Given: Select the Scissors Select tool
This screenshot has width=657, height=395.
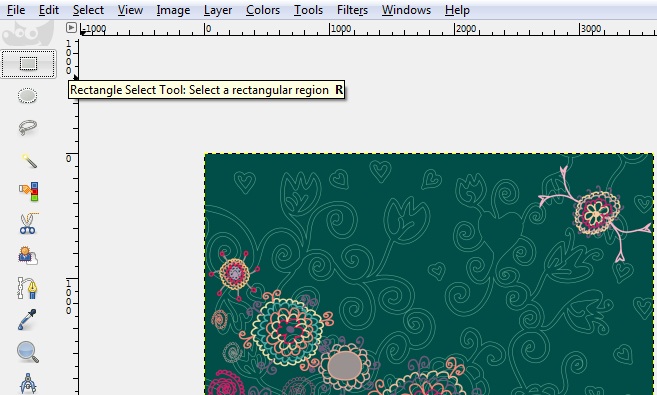Looking at the screenshot, I should 28,223.
